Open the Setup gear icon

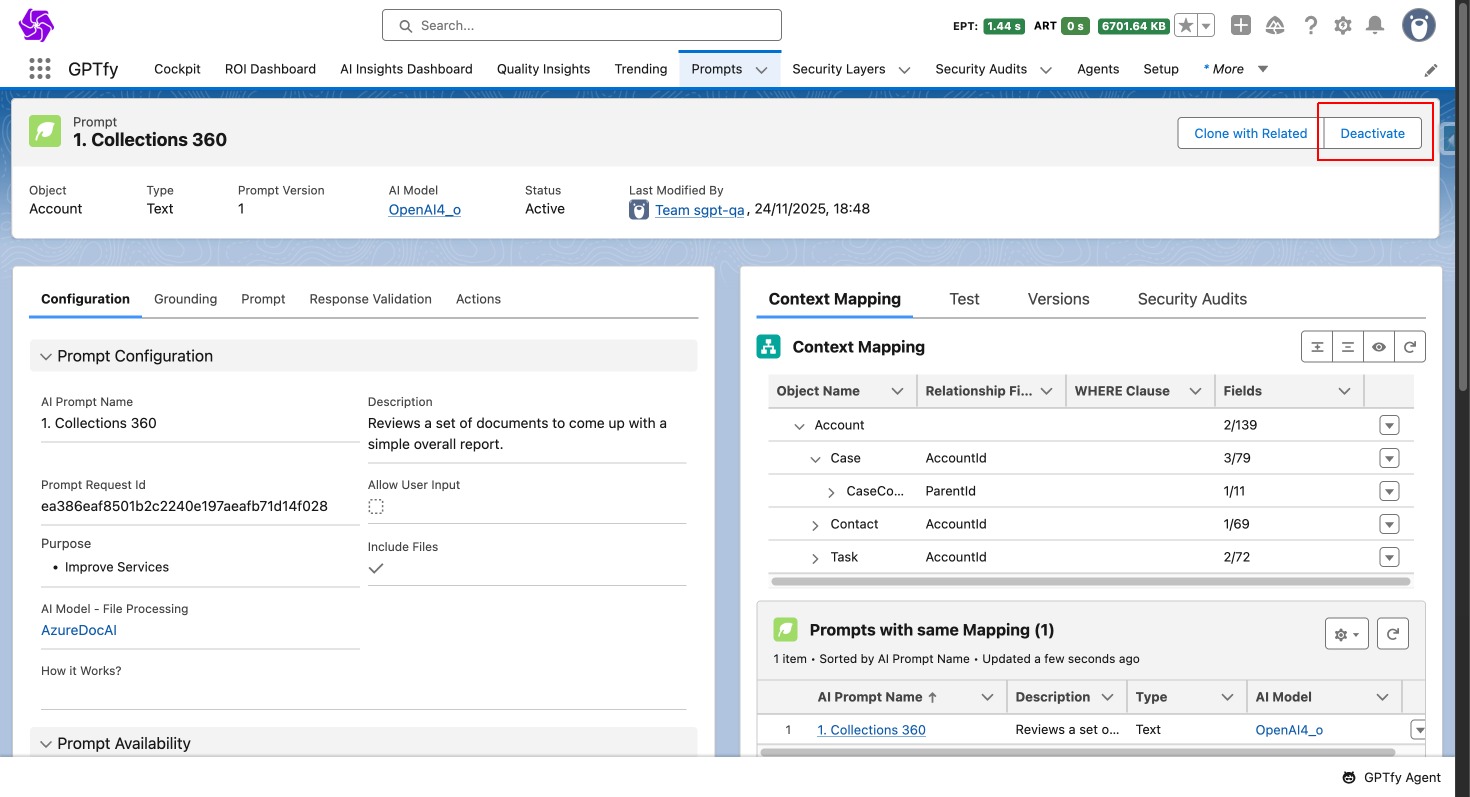pos(1343,26)
